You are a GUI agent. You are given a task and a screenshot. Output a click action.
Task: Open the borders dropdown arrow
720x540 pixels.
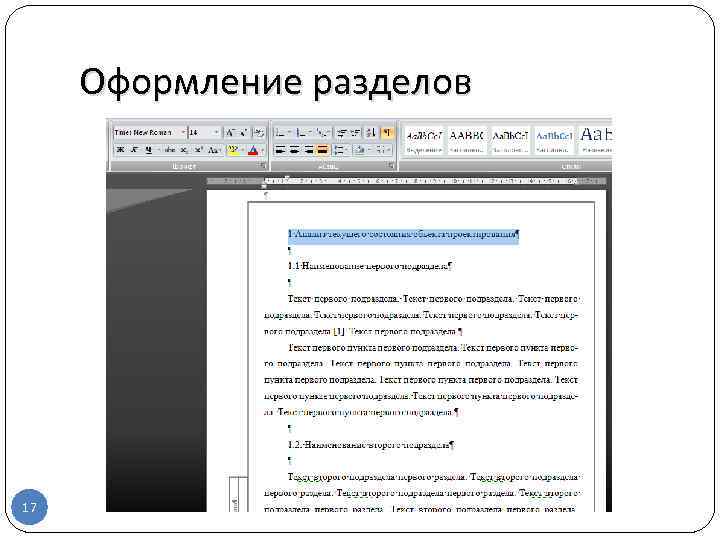[388, 150]
